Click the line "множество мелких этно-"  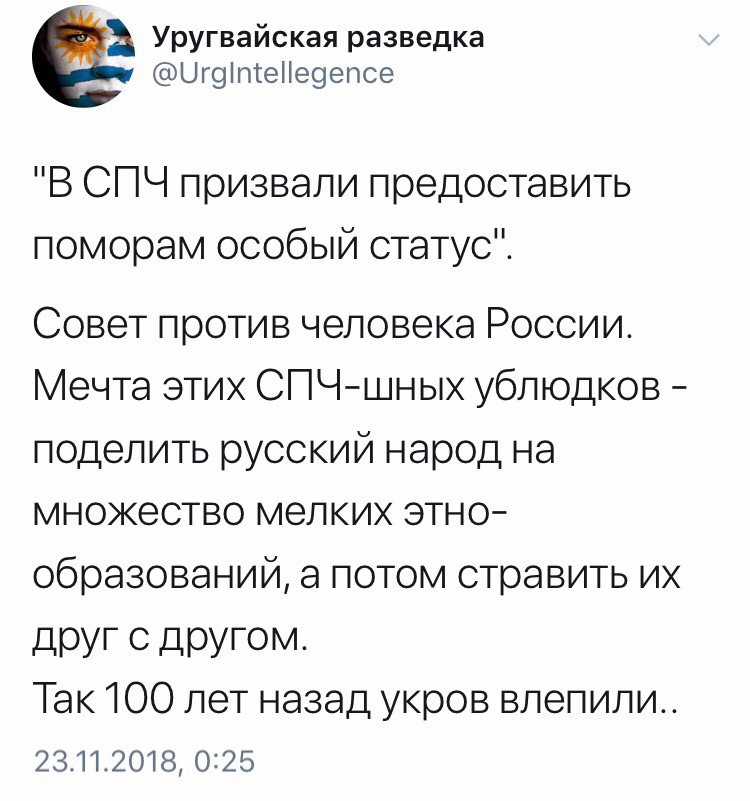[270, 513]
